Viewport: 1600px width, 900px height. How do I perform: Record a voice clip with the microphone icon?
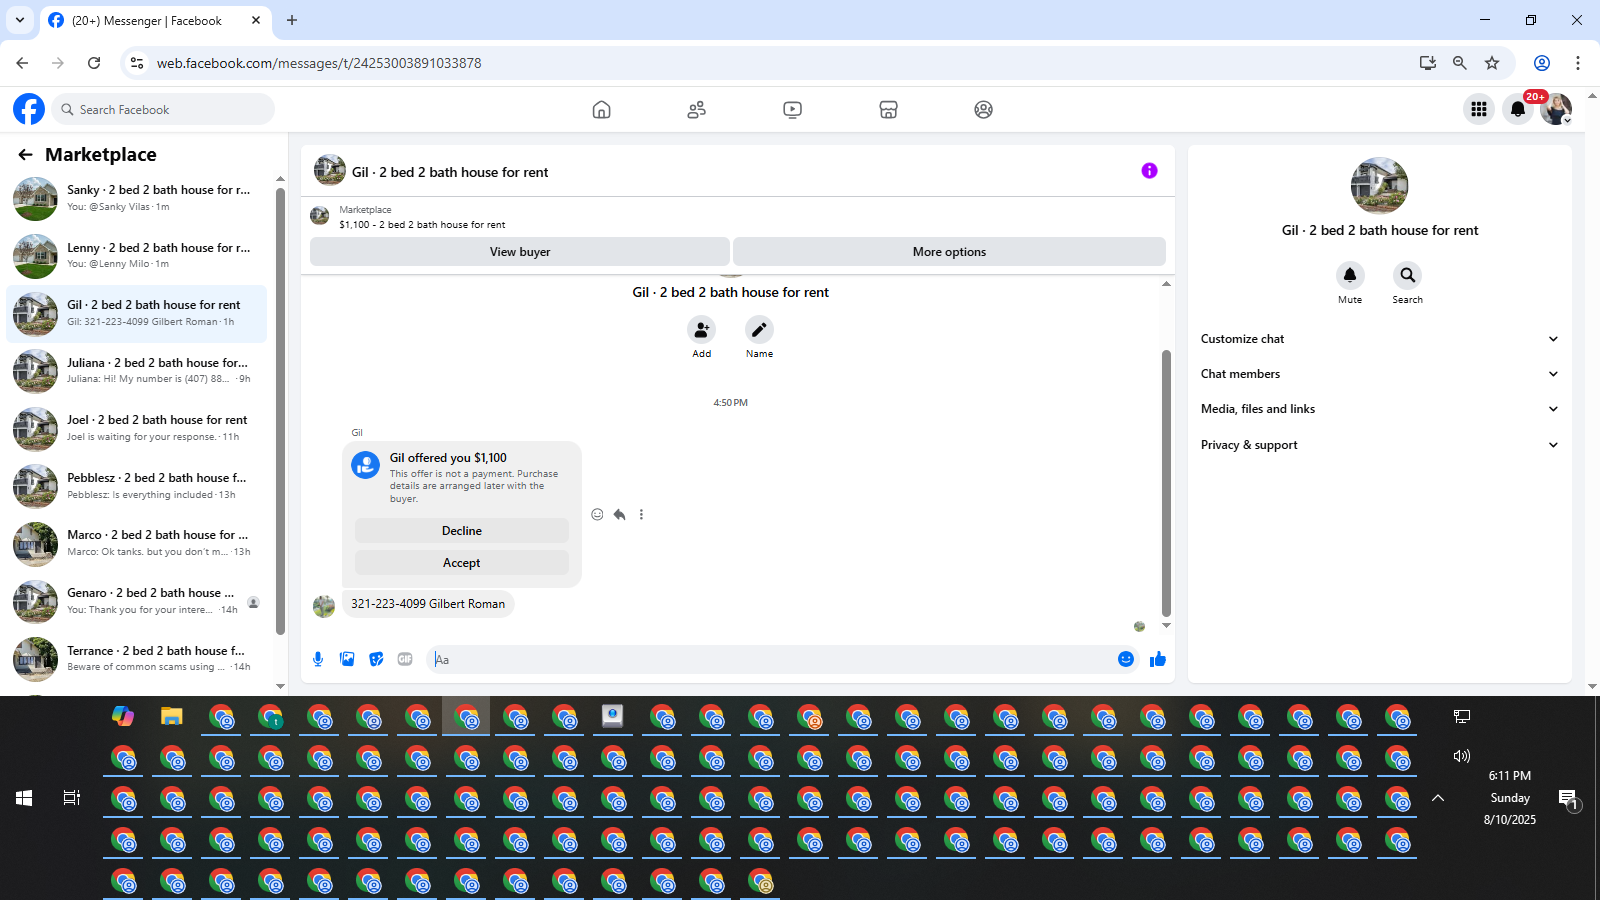318,659
